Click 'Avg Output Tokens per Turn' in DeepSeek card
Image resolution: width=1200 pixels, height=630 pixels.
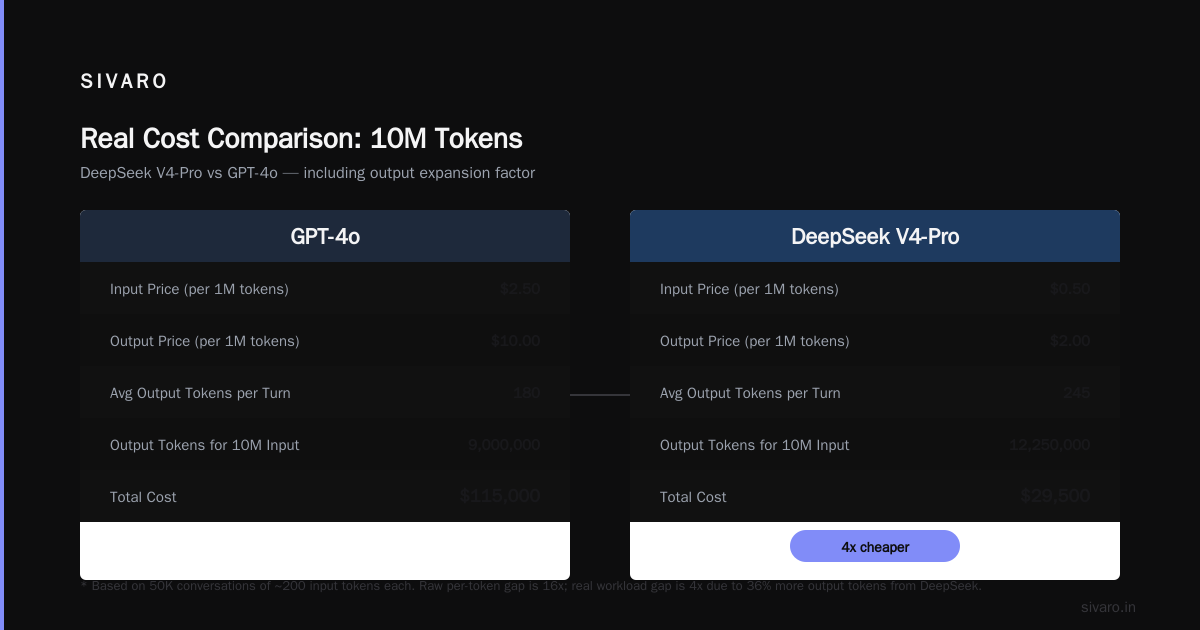click(750, 393)
